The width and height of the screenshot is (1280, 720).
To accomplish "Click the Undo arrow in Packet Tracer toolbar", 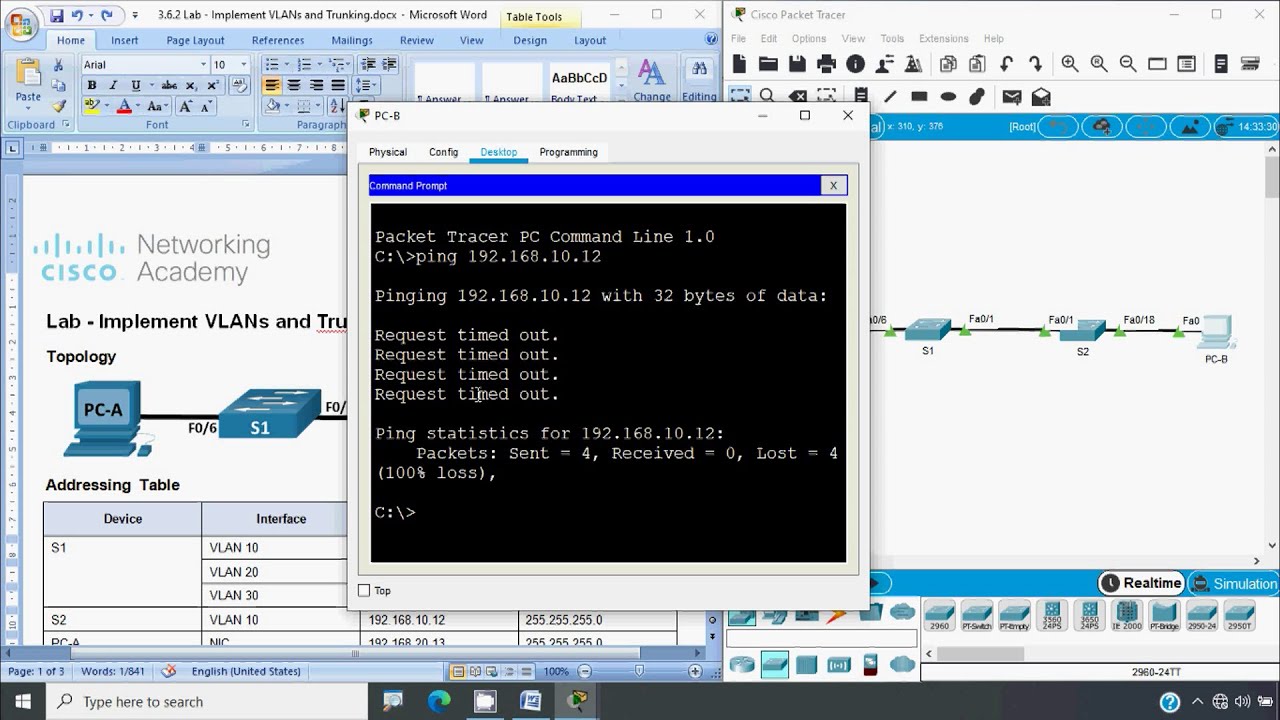I will 1006,64.
